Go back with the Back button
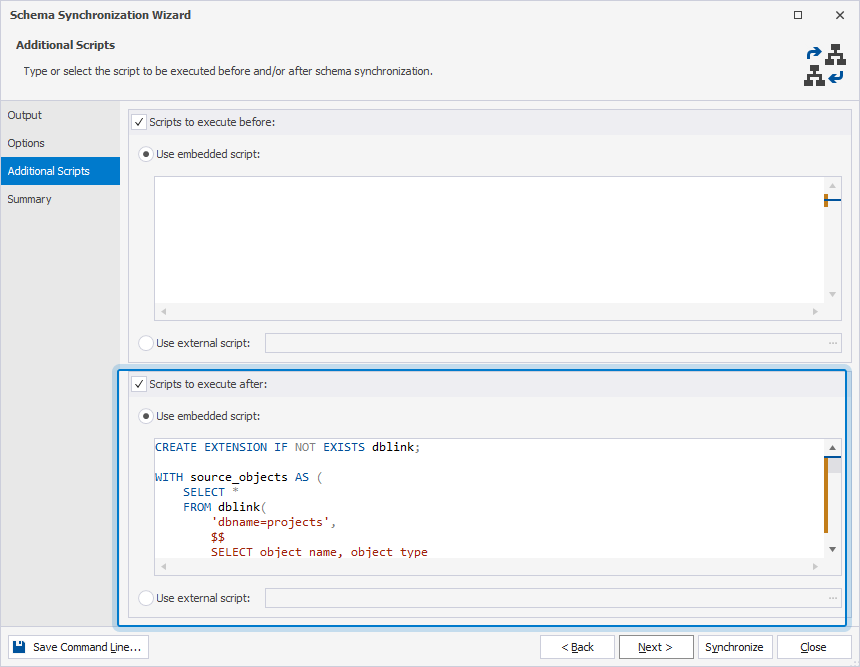860x667 pixels. [x=577, y=647]
